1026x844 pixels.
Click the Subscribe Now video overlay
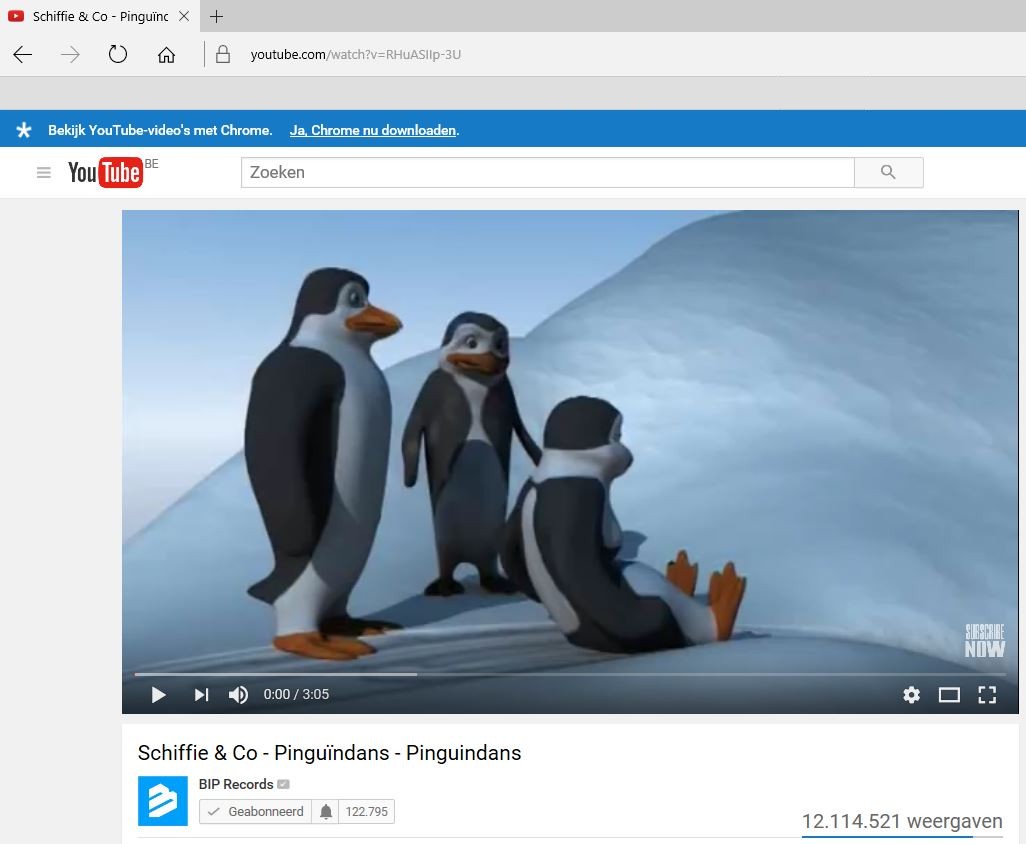click(x=985, y=641)
